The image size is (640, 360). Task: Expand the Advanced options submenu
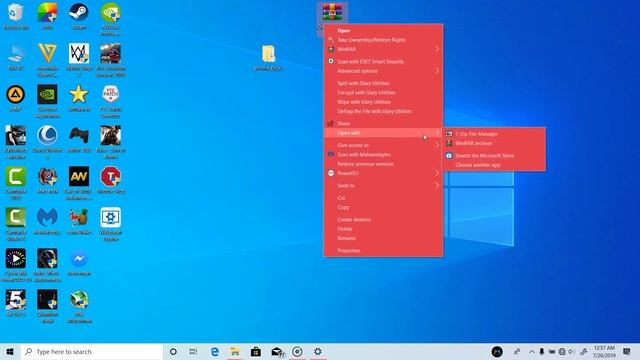point(383,71)
